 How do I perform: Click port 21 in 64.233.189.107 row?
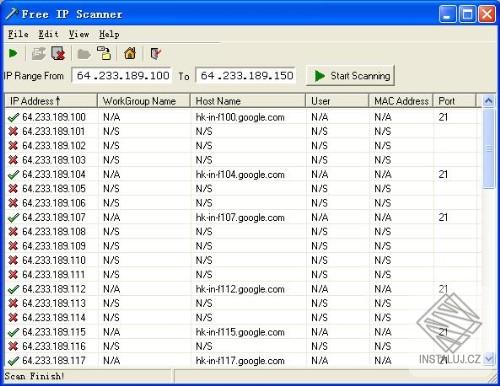point(443,217)
